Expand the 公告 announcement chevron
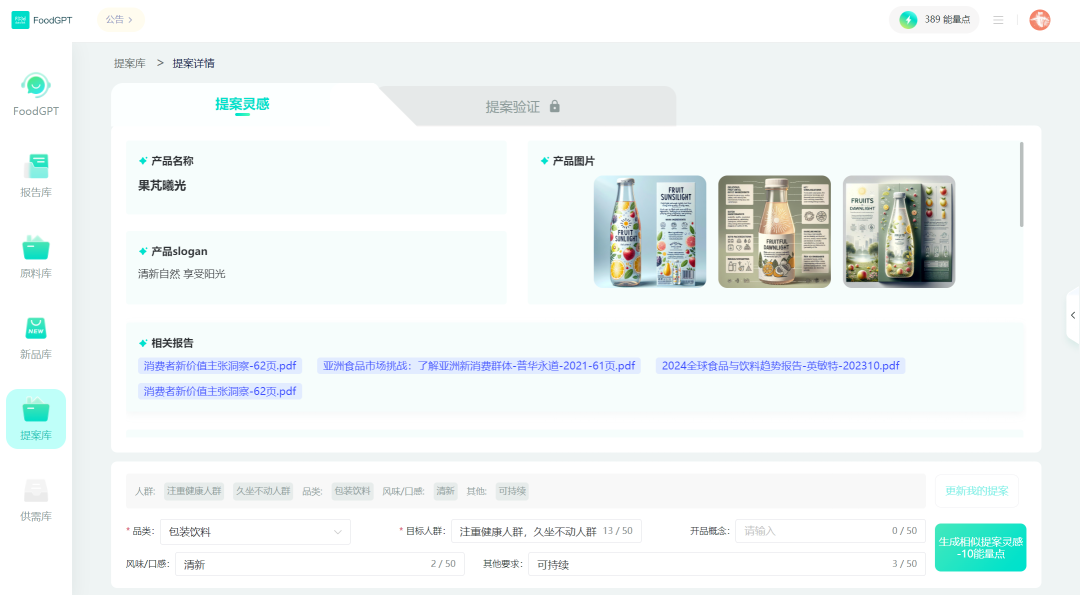This screenshot has height=595, width=1080. (x=130, y=20)
